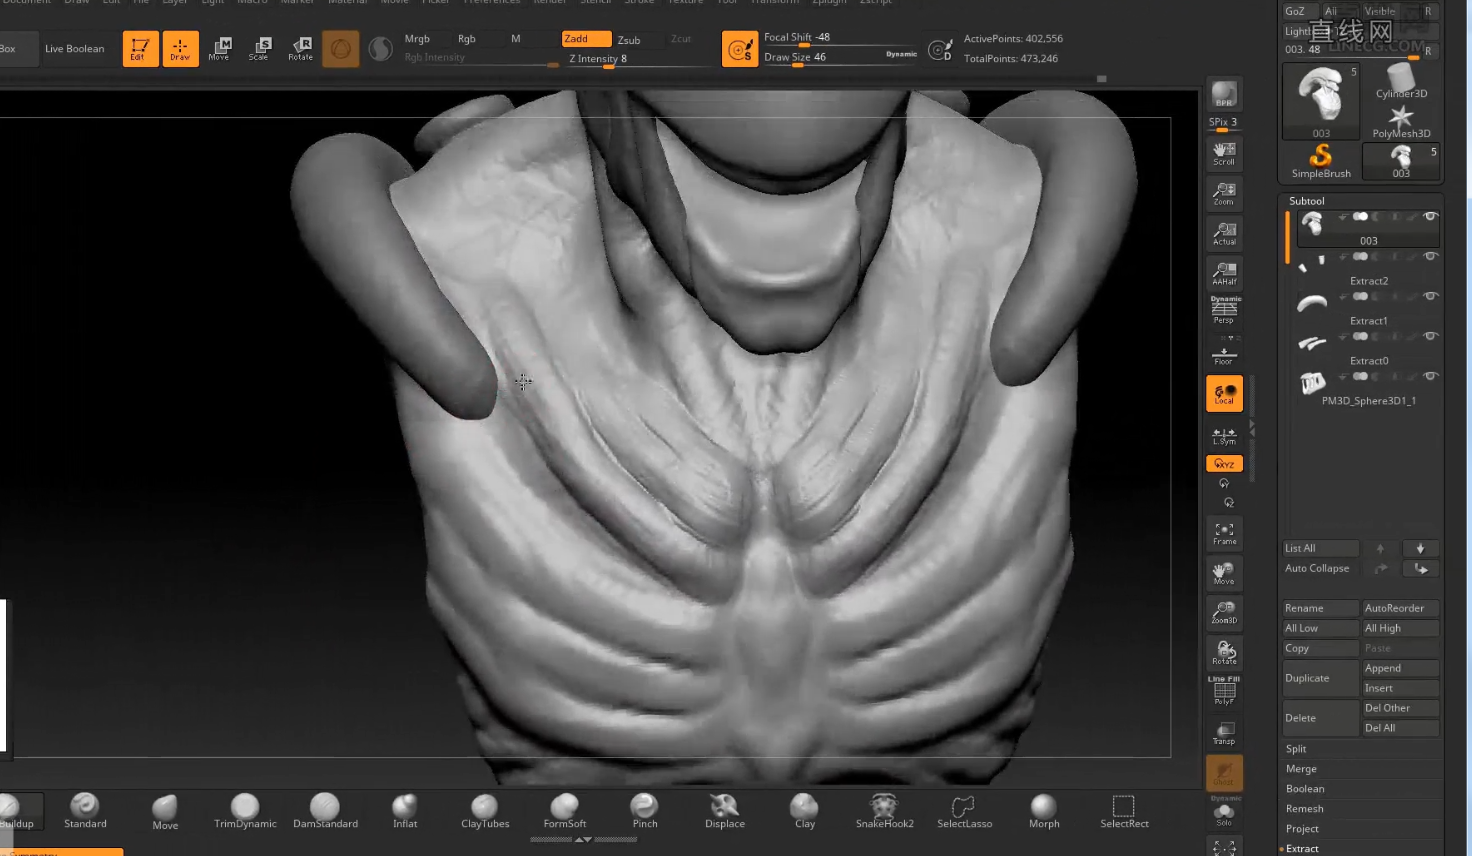Screen dimensions: 1472x856
Task: Choose the Clay brush
Action: pyautogui.click(x=805, y=811)
